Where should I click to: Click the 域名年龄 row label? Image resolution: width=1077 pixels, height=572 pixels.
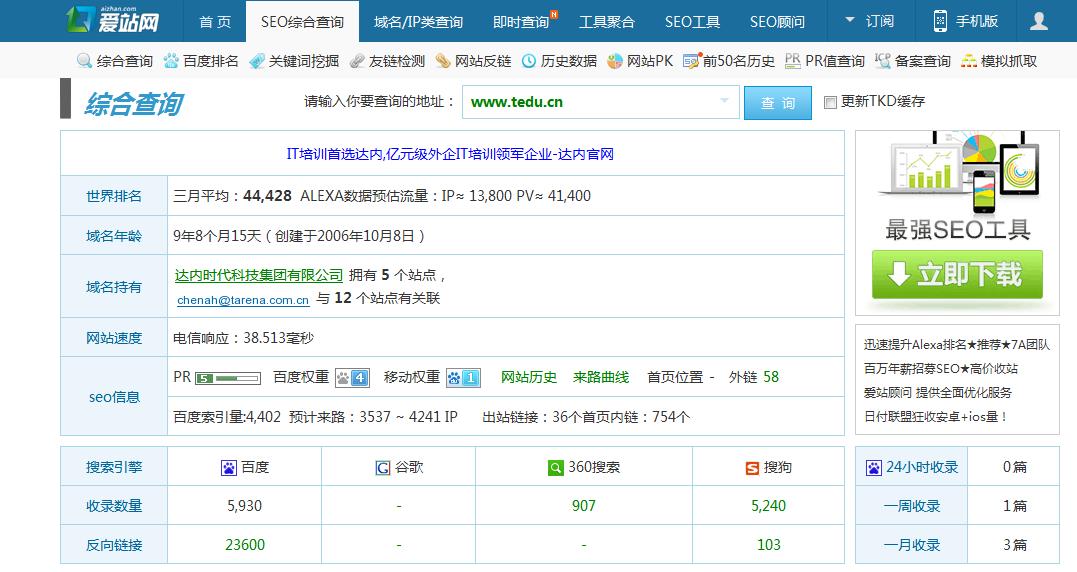click(x=114, y=236)
